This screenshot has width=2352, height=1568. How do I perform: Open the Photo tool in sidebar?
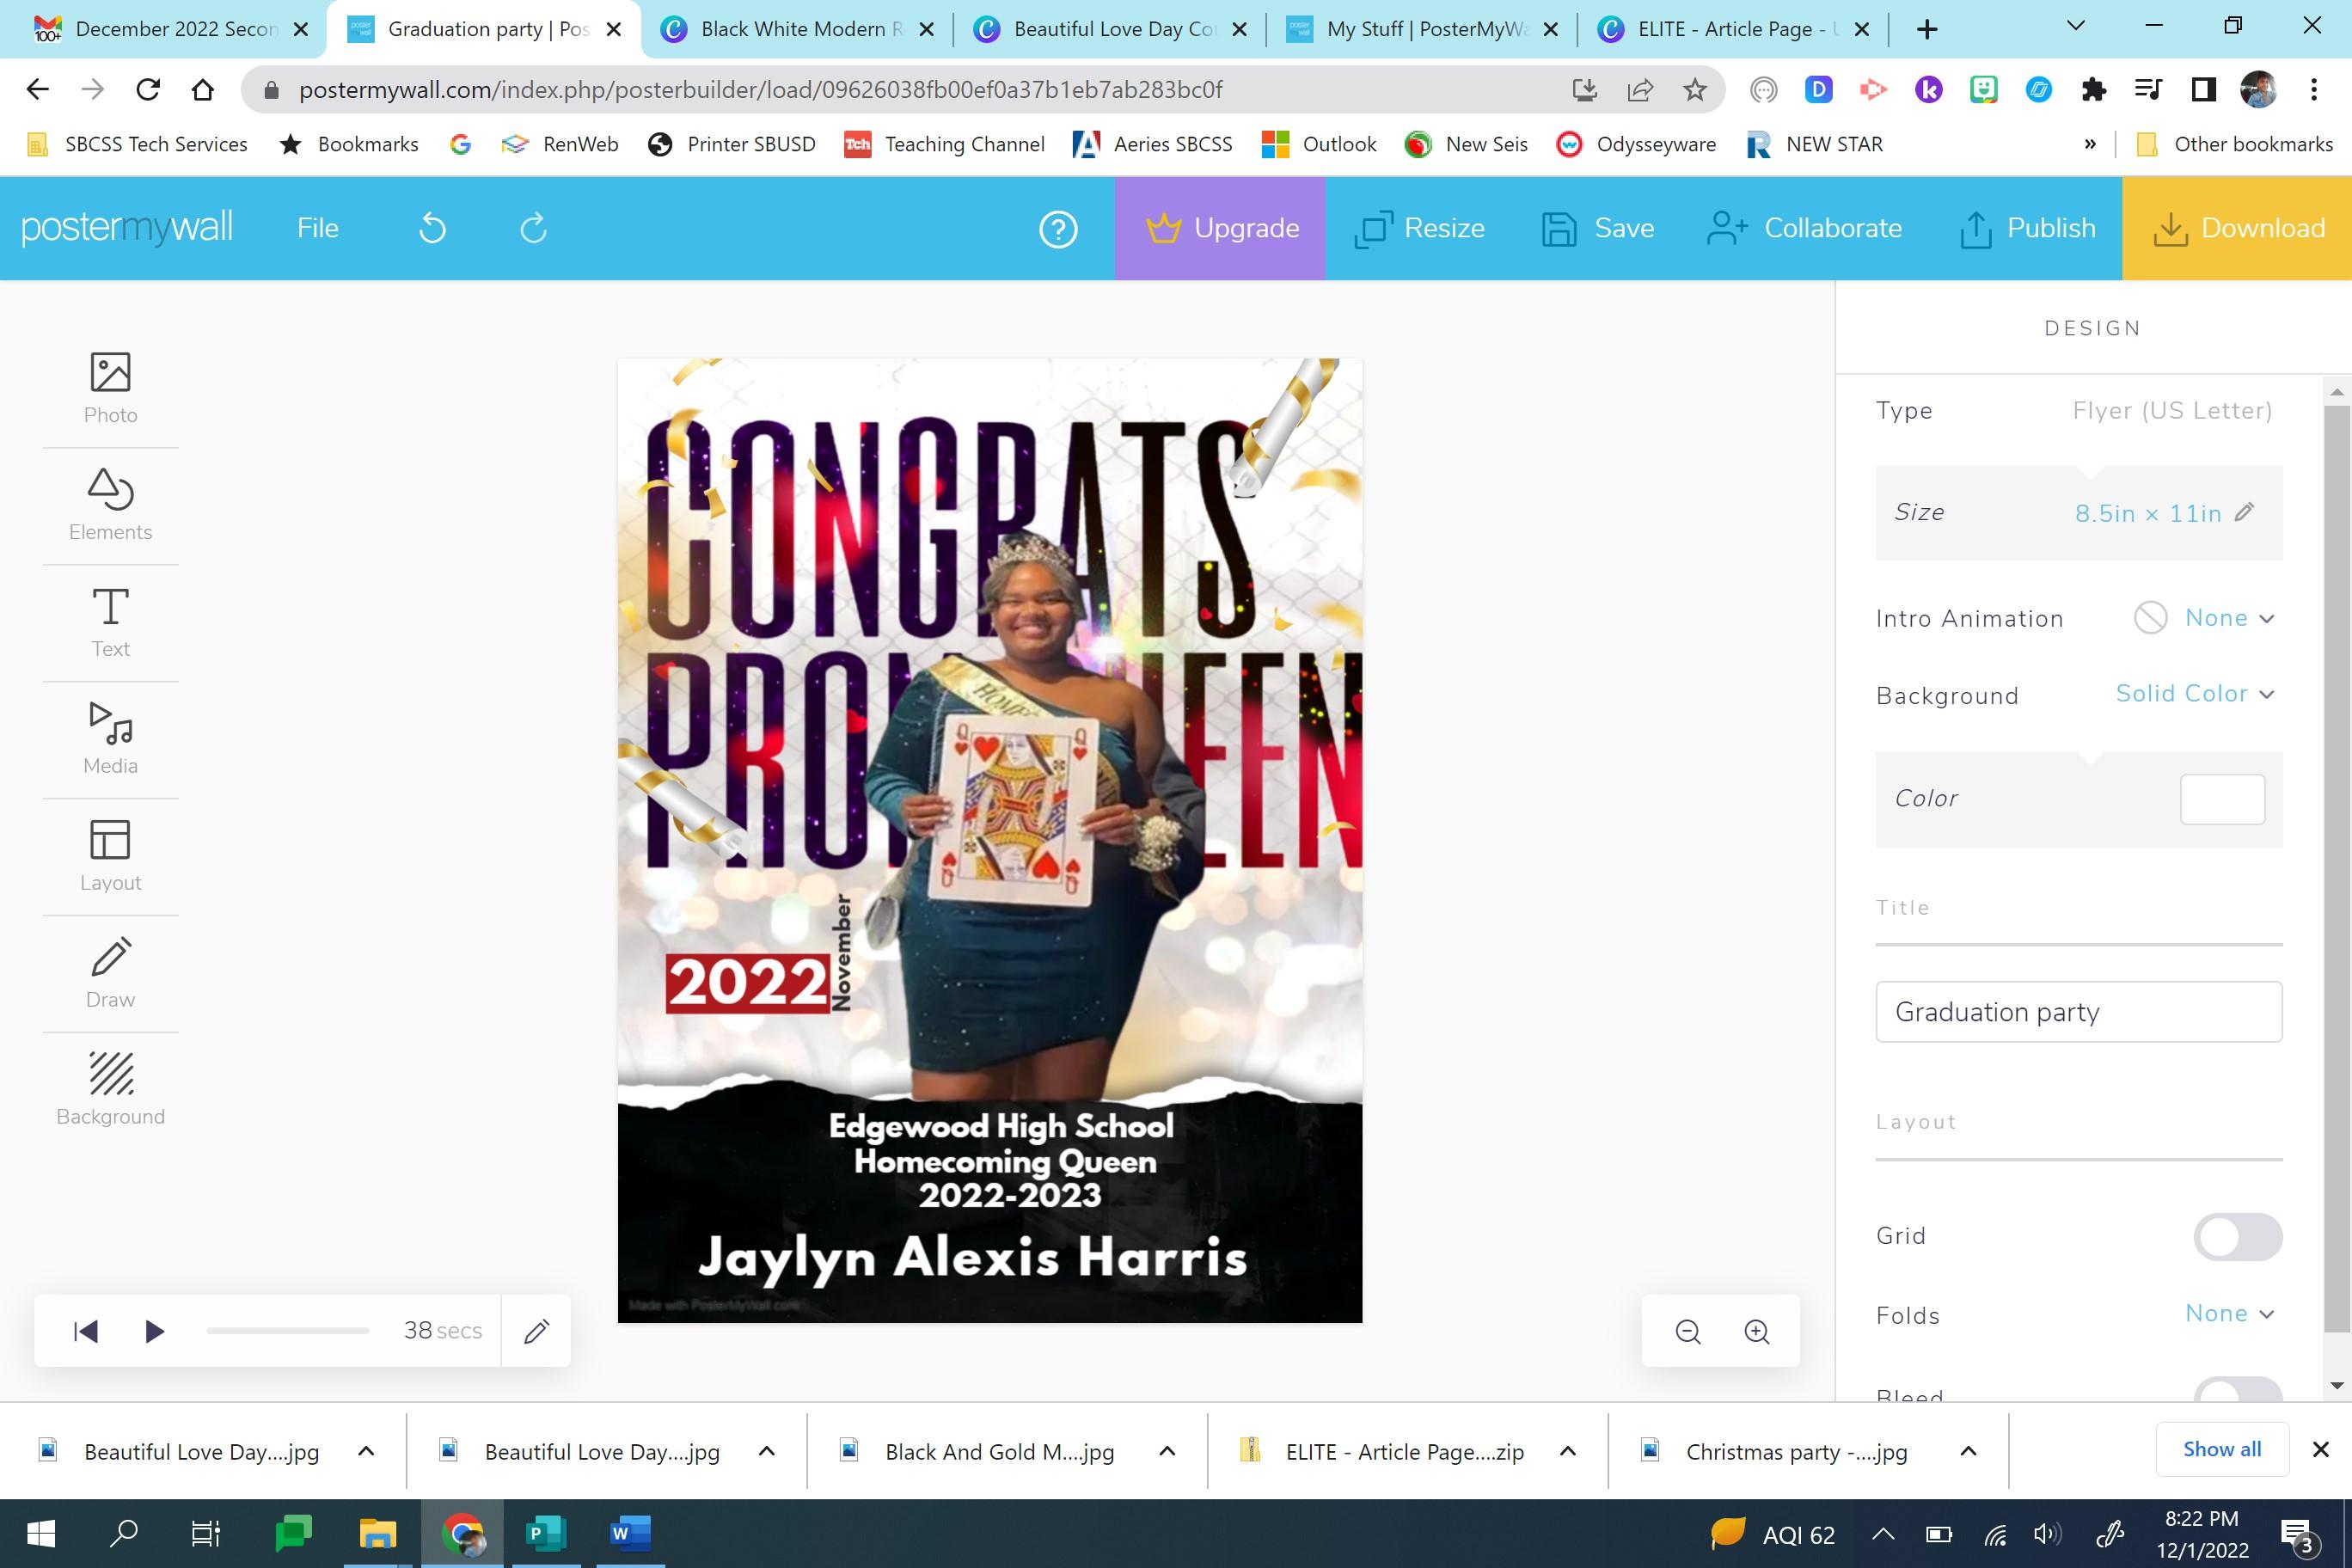110,388
